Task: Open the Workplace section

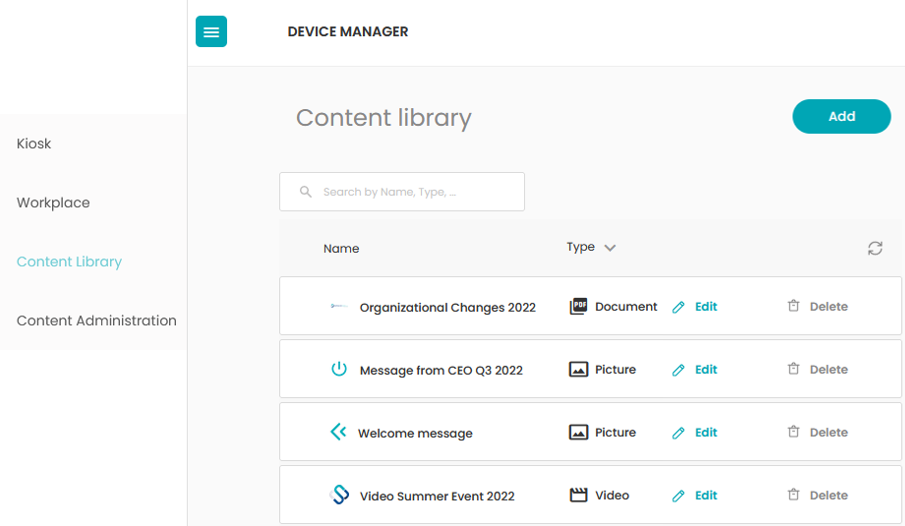Action: coord(53,203)
